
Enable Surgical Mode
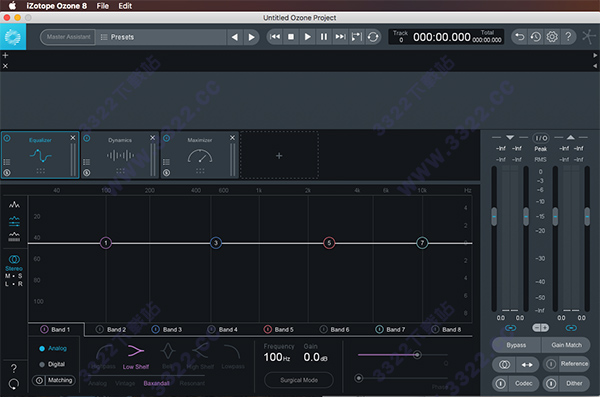coord(299,380)
